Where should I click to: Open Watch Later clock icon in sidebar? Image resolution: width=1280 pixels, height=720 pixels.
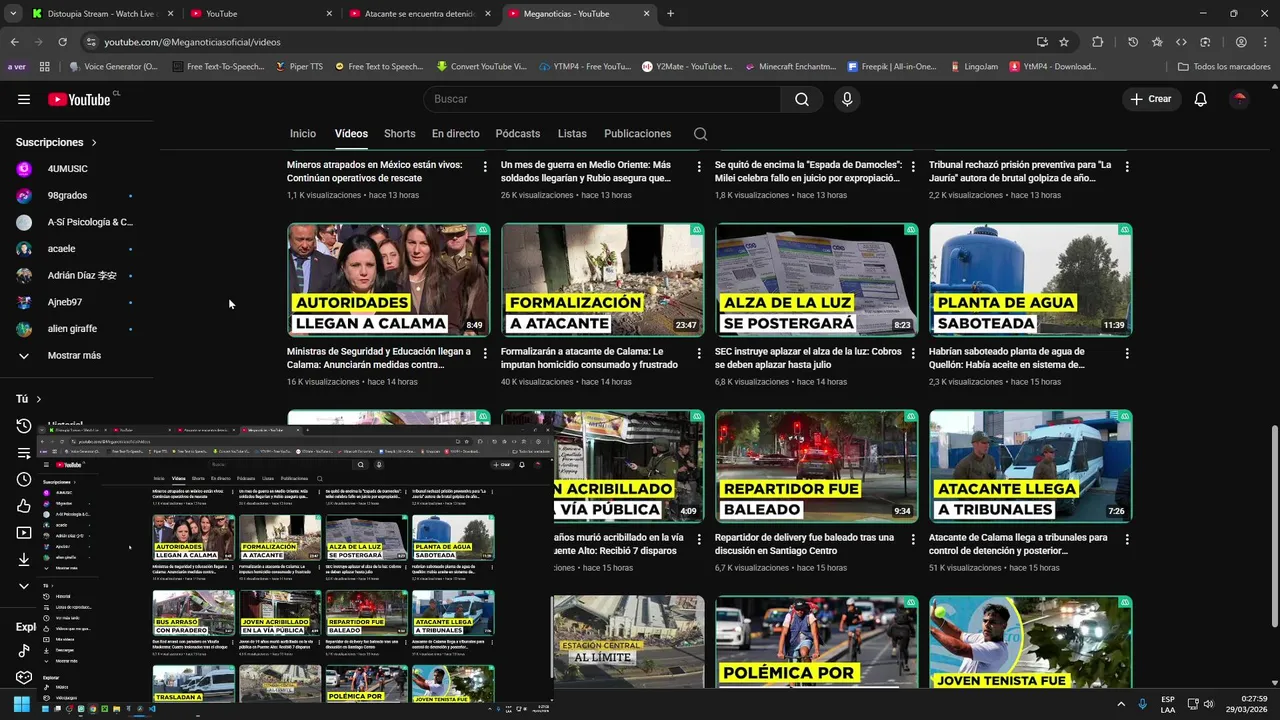pyautogui.click(x=24, y=479)
